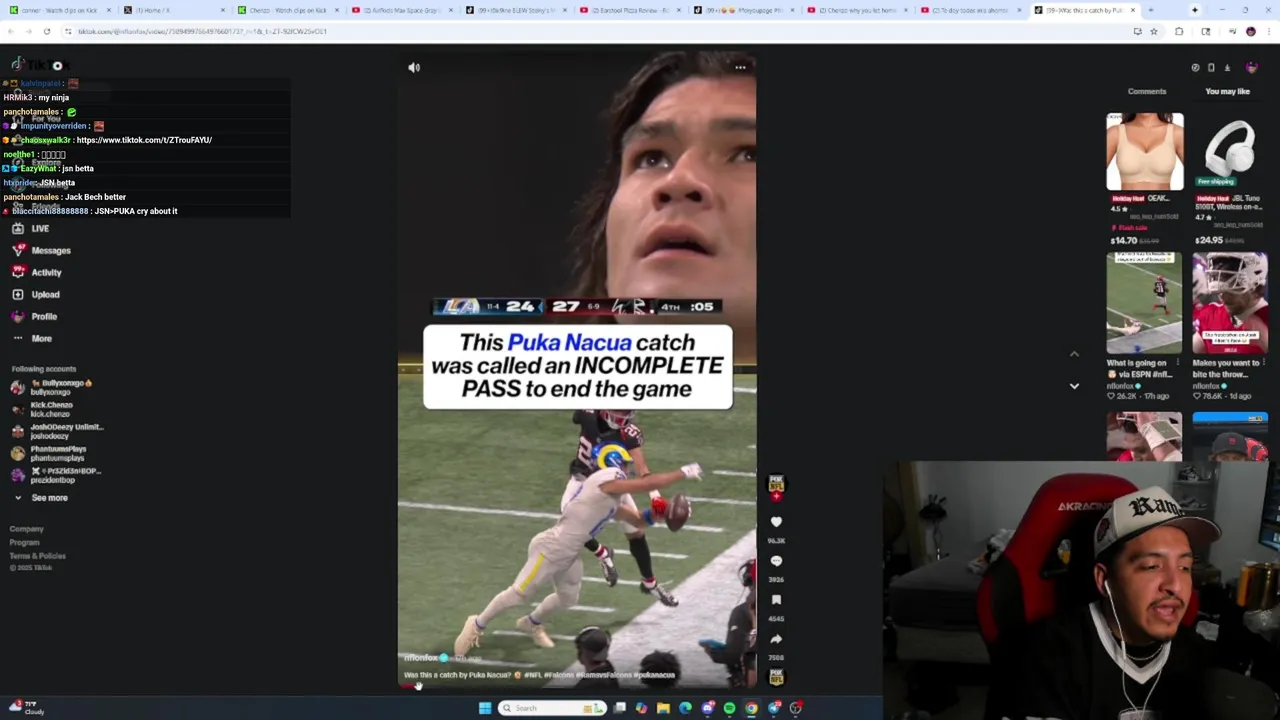Image resolution: width=1280 pixels, height=720 pixels.
Task: Switch to Barstool Pizza Review tab
Action: tap(630, 10)
